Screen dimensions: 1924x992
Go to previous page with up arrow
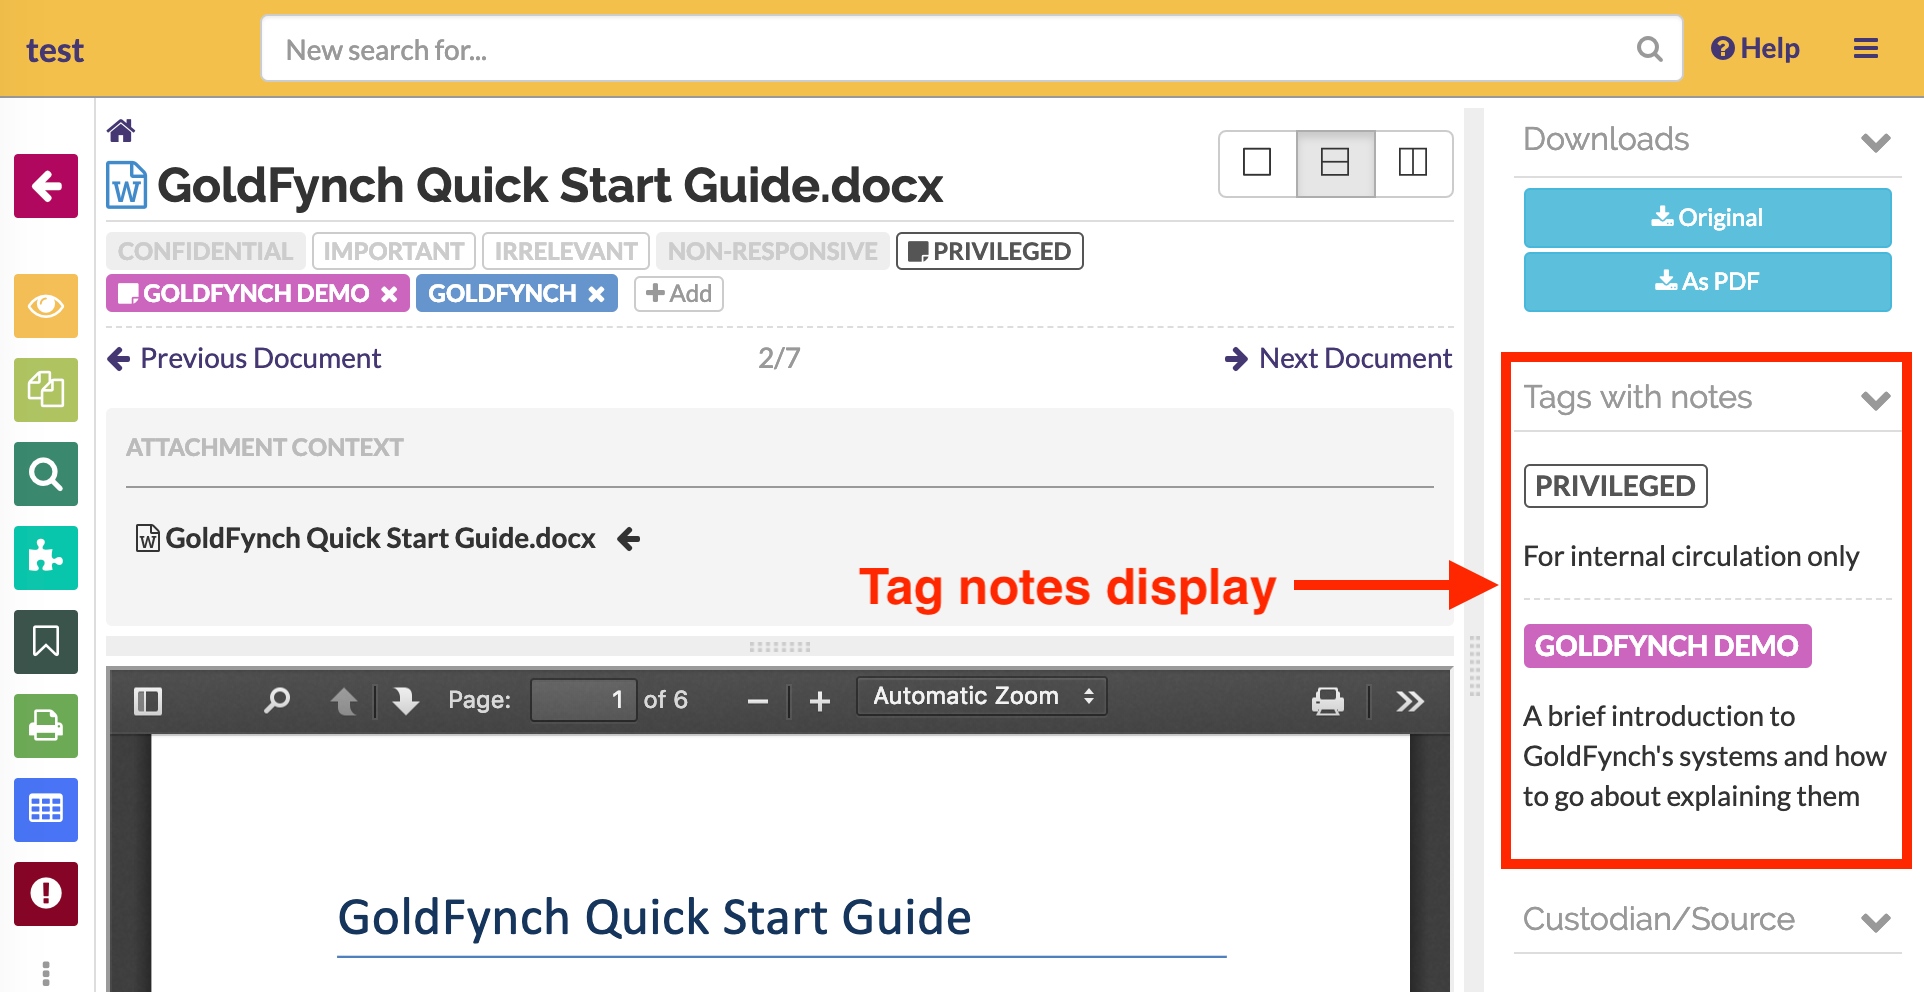[344, 701]
